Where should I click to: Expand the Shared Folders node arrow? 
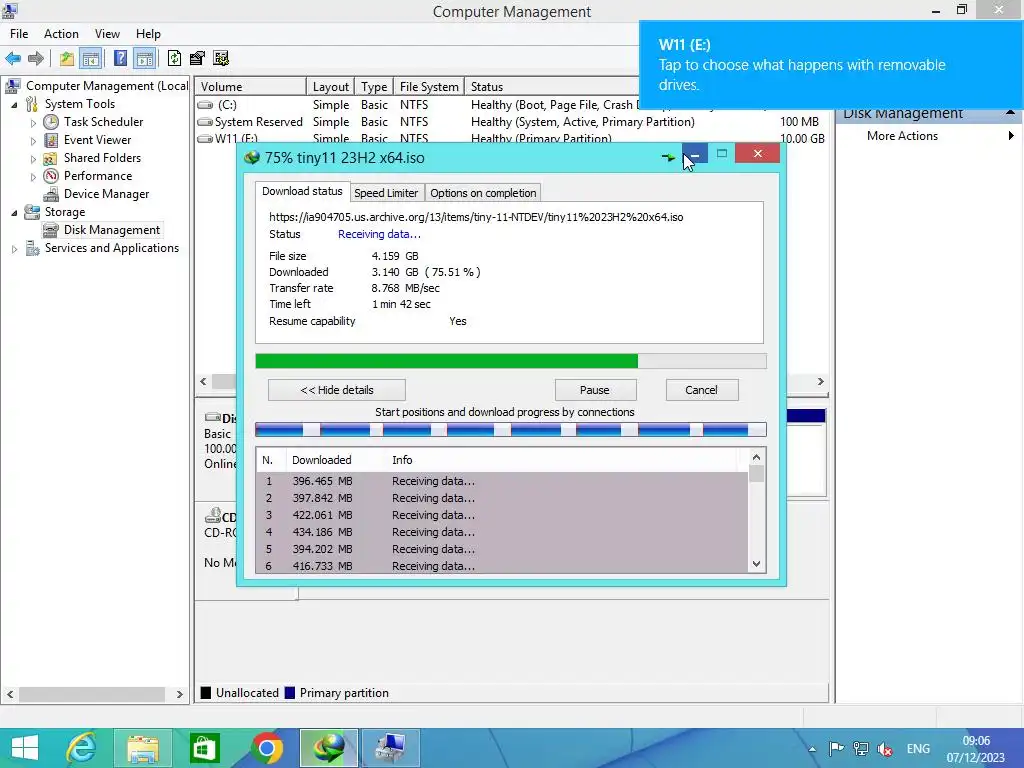click(33, 158)
